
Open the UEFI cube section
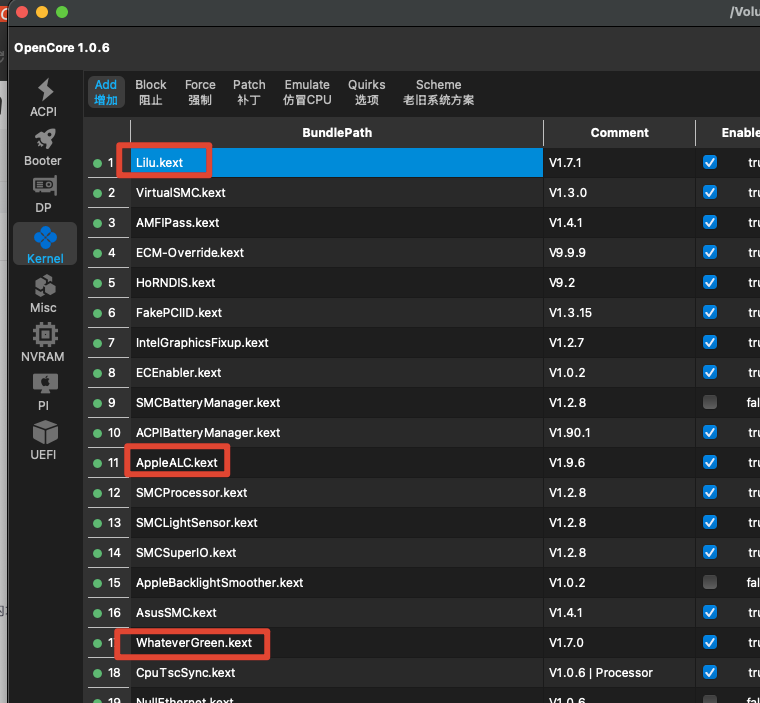coord(44,440)
